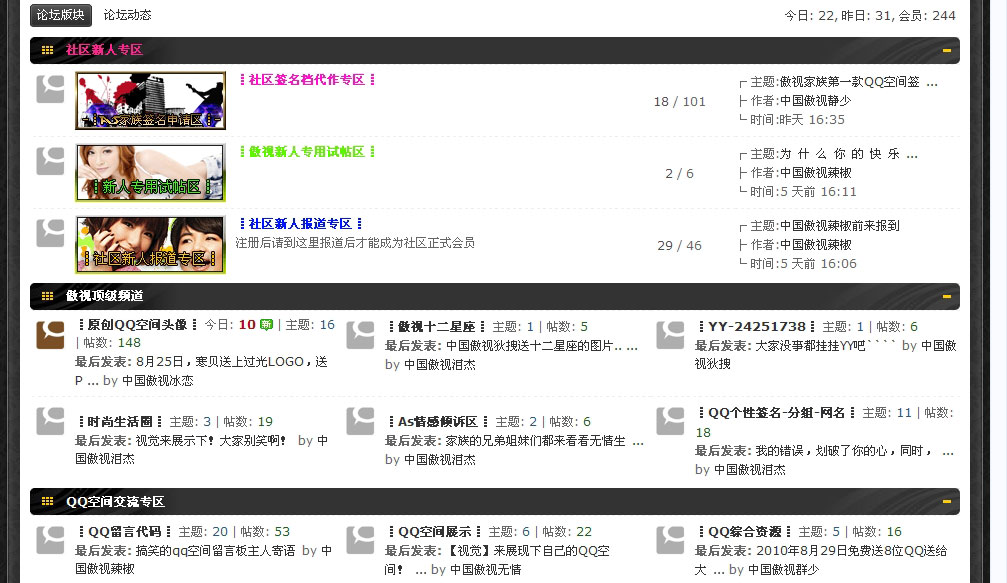Open the QQ空间展示 forum
This screenshot has height=583, width=1007.
click(x=435, y=532)
